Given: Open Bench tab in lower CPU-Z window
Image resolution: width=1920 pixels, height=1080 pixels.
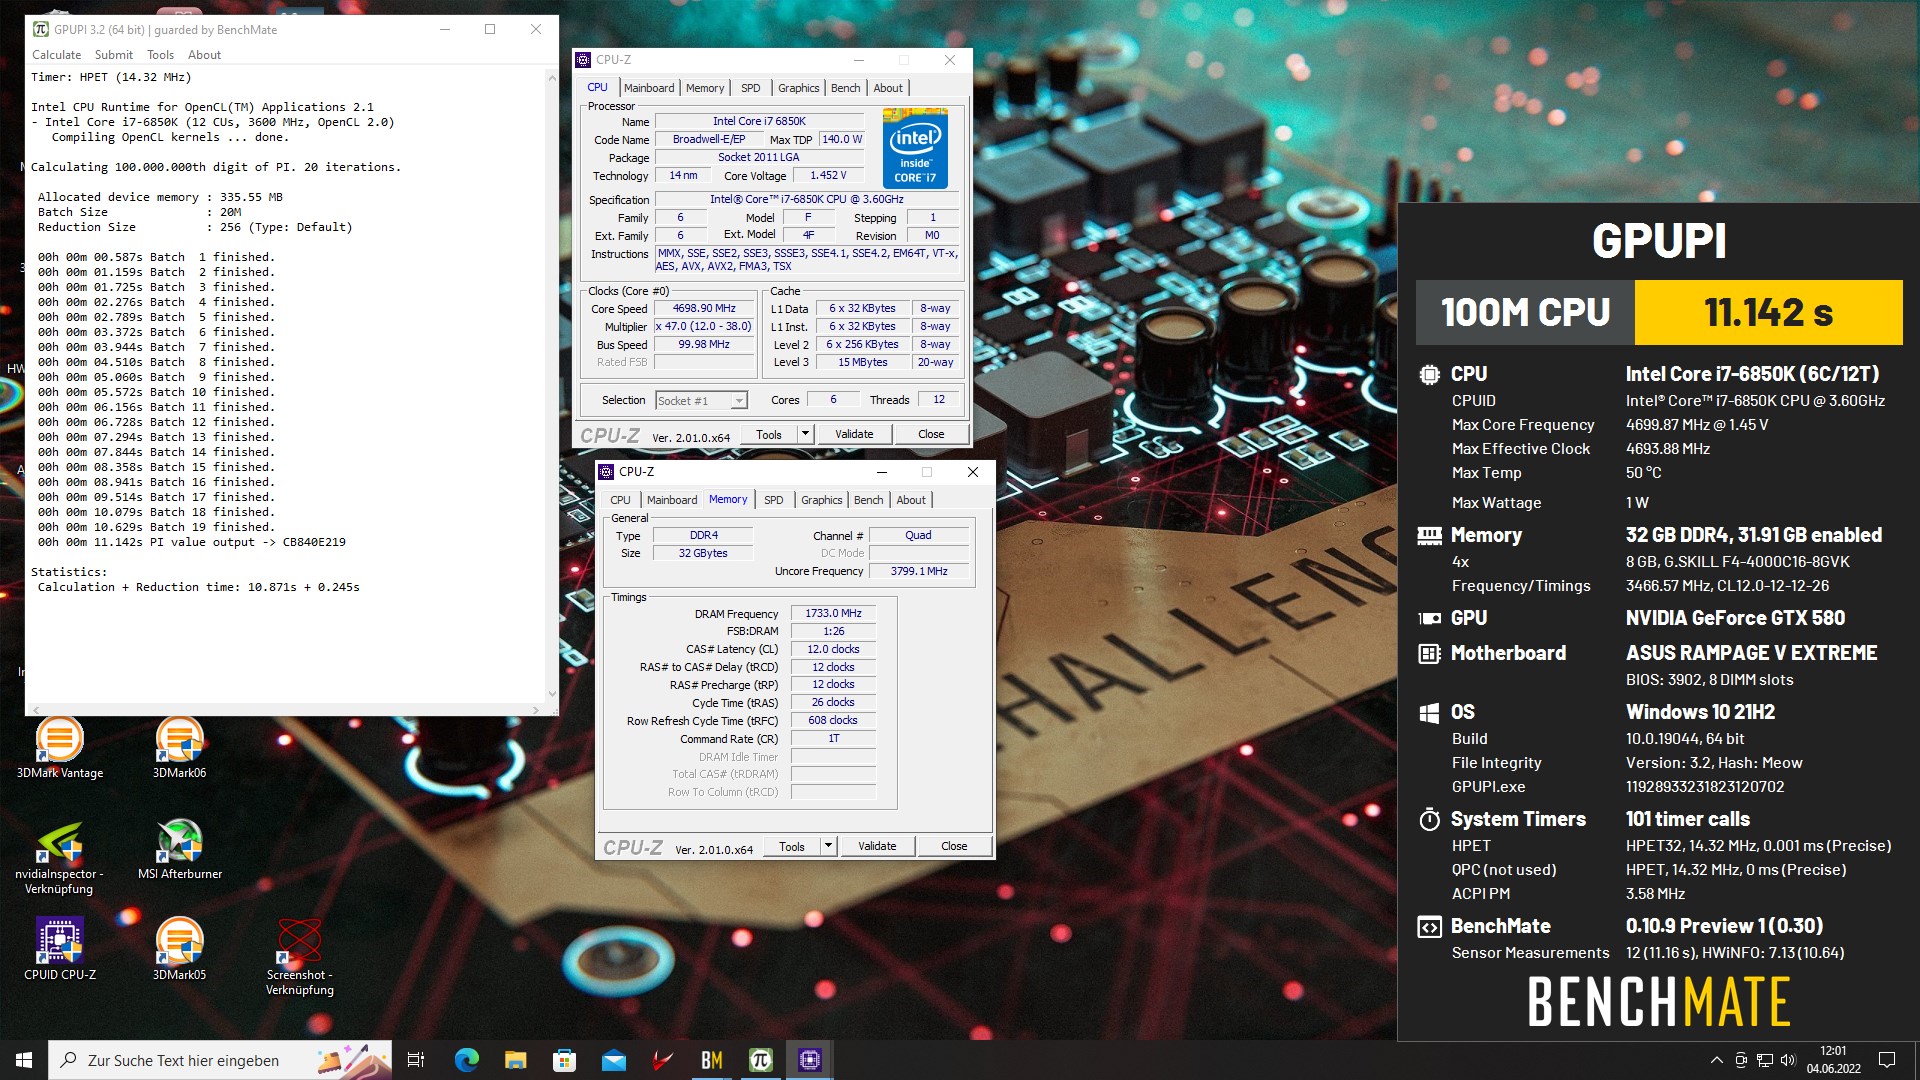Looking at the screenshot, I should 868,500.
